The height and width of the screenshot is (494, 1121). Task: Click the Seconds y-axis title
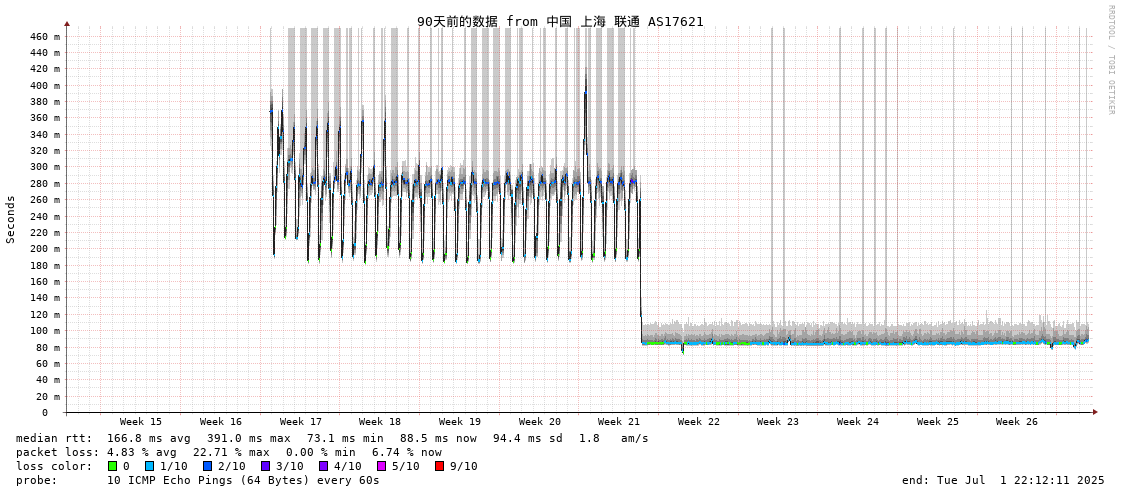(x=11, y=219)
